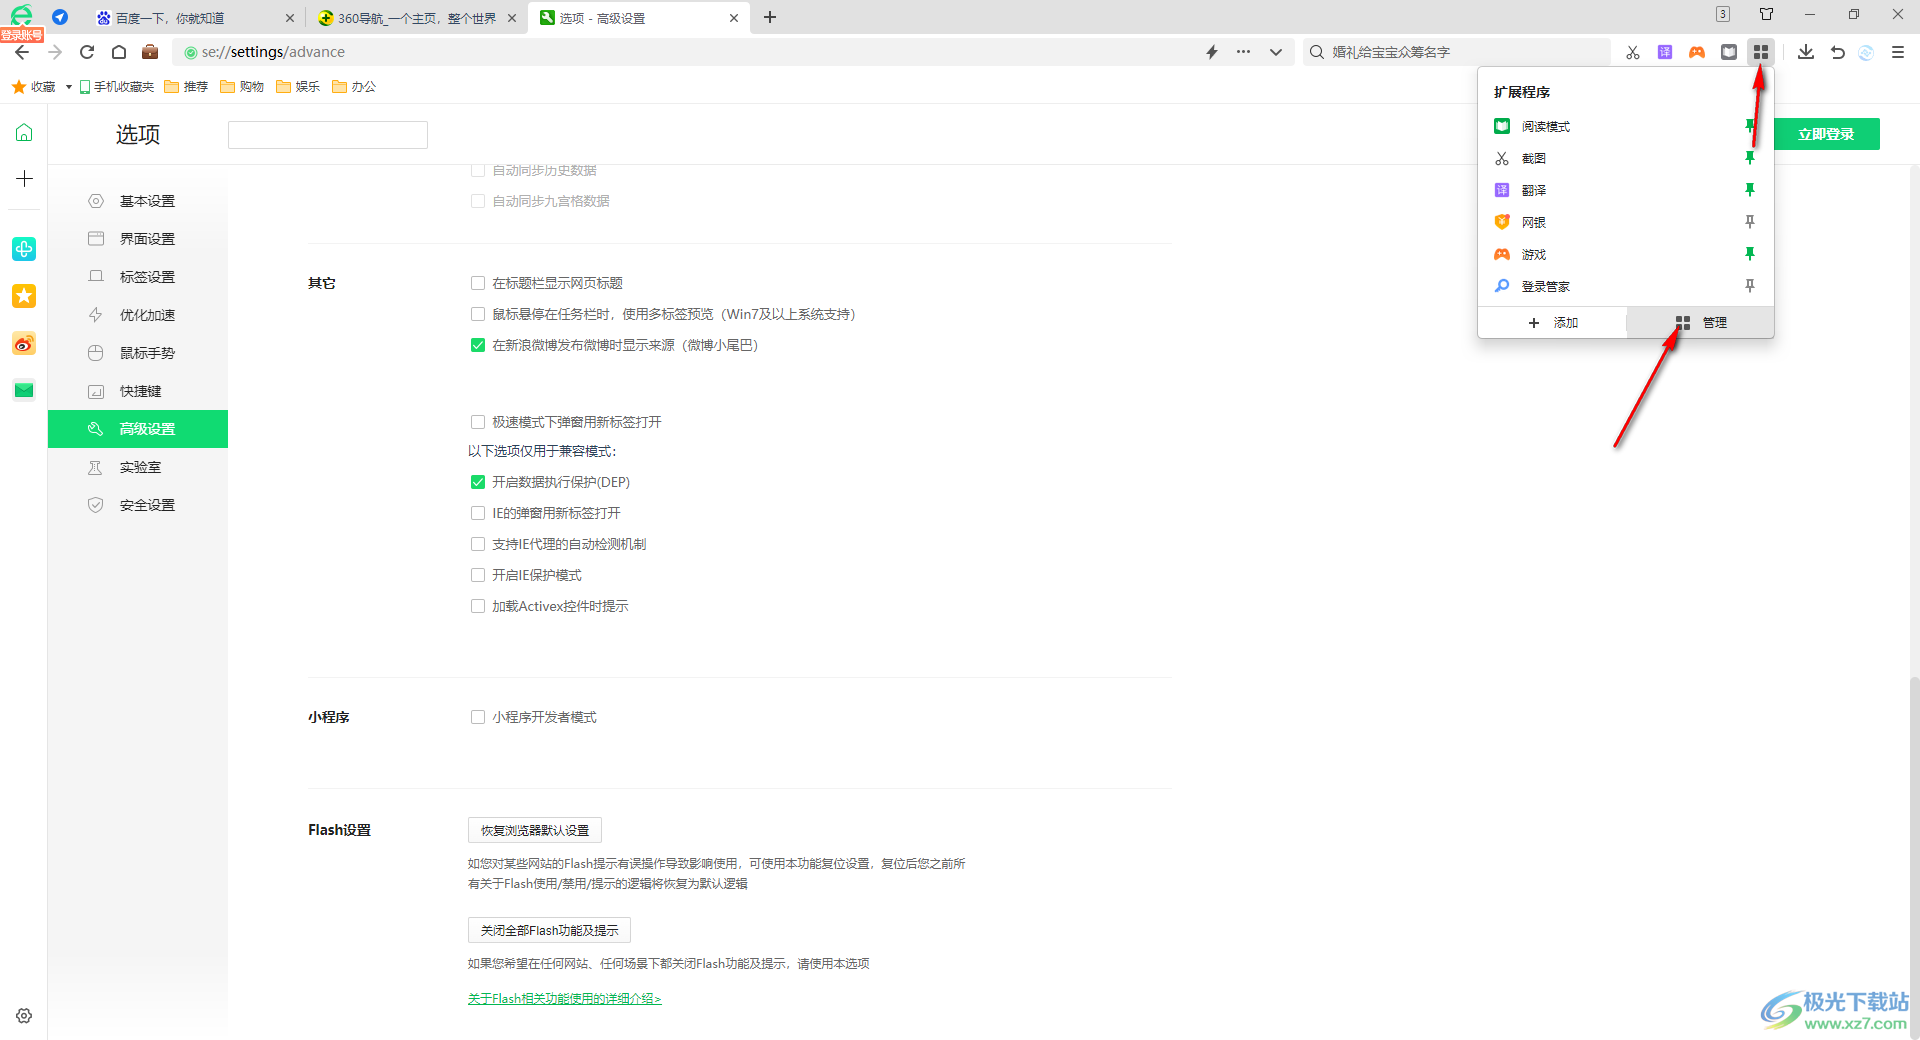Select 翻译 in extensions list
This screenshot has width=1920, height=1040.
1534,191
